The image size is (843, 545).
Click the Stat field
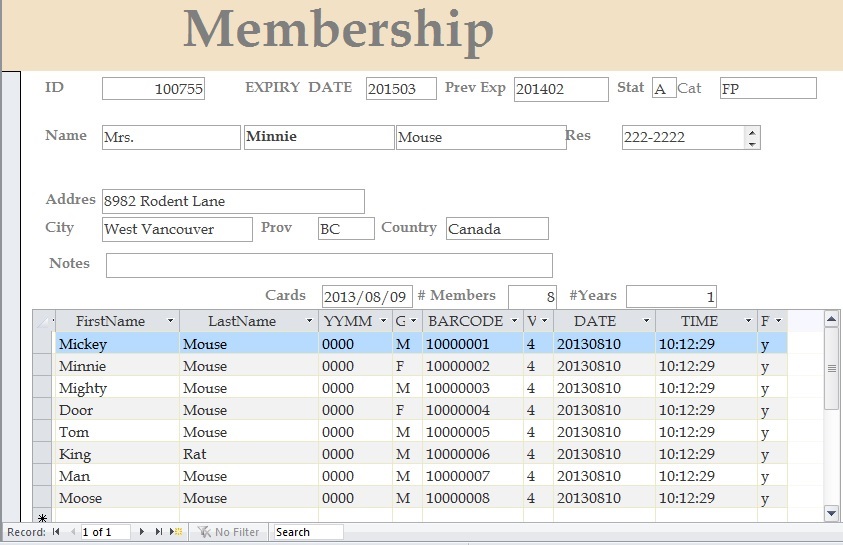[664, 88]
